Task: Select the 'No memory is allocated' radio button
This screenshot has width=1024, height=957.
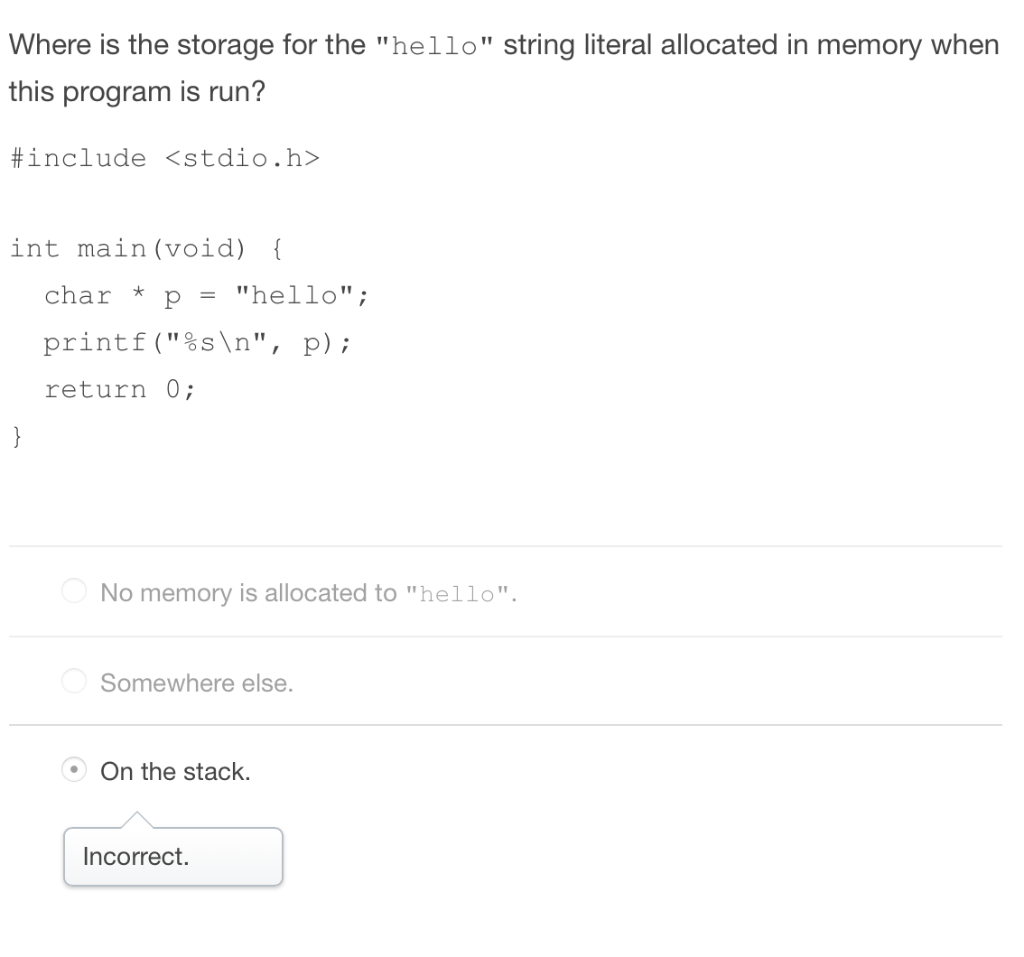Action: [x=73, y=592]
